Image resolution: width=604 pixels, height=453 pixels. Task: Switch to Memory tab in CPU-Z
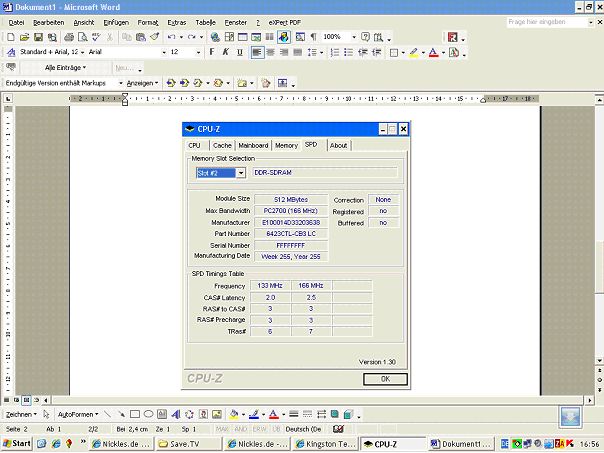(x=286, y=146)
